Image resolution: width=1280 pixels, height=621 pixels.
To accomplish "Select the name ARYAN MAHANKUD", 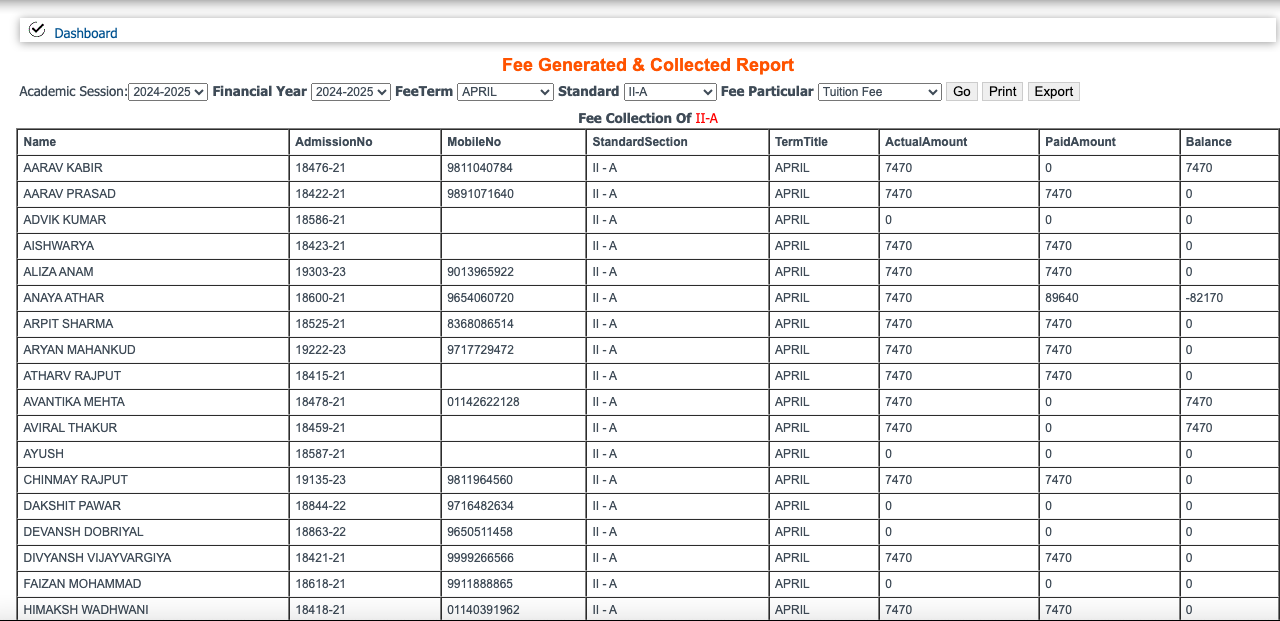I will coord(79,350).
